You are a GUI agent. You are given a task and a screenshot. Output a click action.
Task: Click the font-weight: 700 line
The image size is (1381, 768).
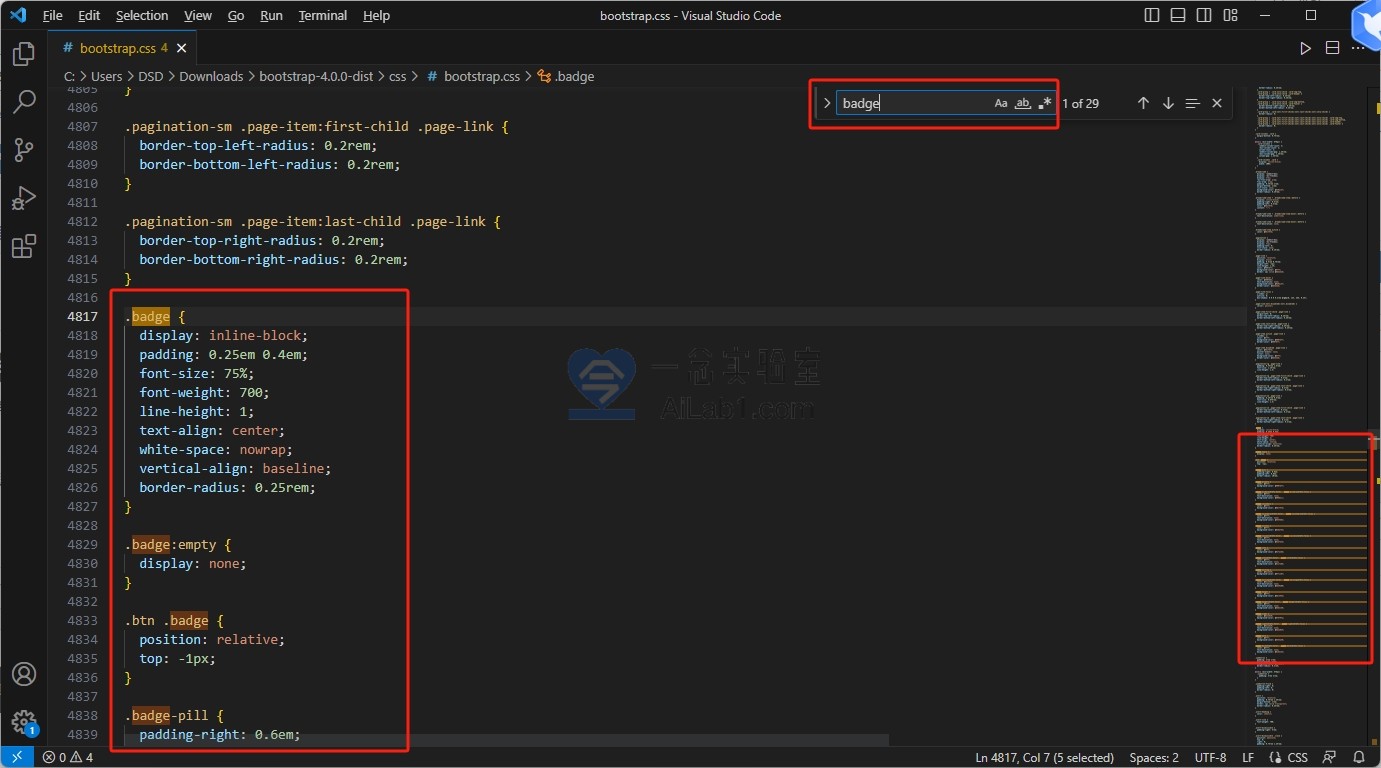(x=204, y=392)
